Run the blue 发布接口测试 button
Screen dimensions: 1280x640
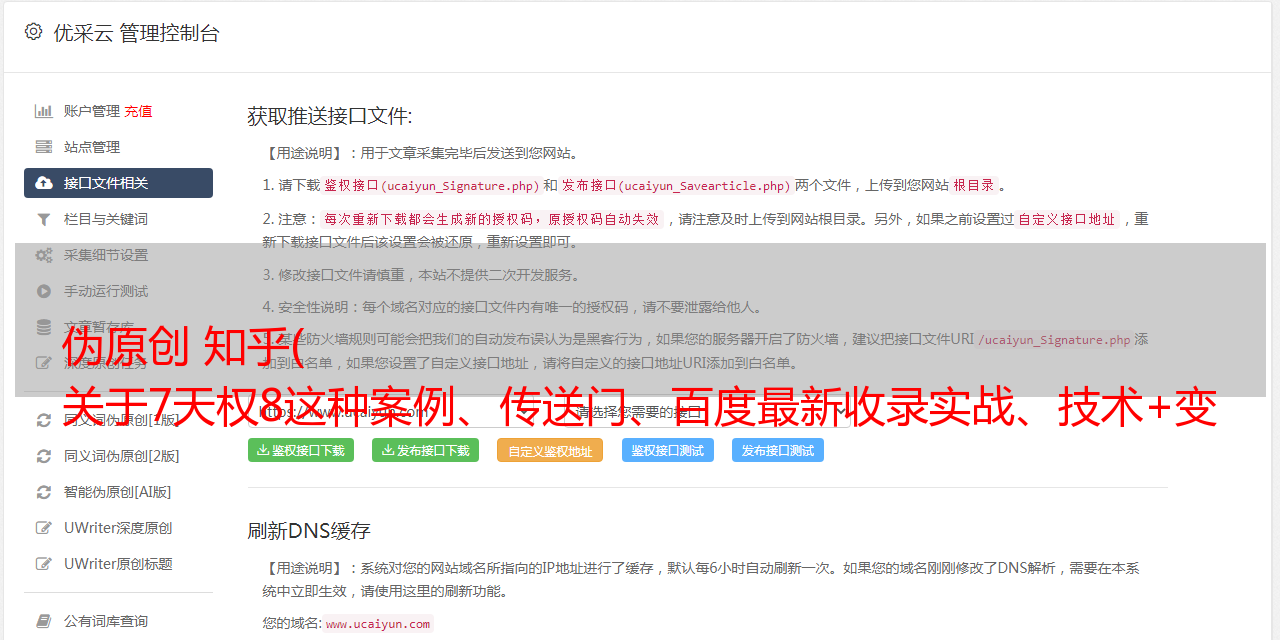point(778,450)
